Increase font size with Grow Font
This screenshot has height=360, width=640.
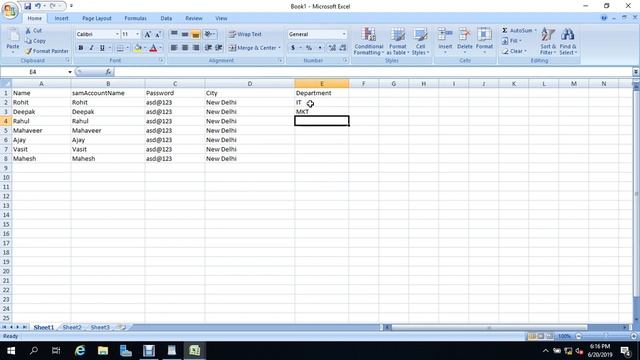[148, 34]
